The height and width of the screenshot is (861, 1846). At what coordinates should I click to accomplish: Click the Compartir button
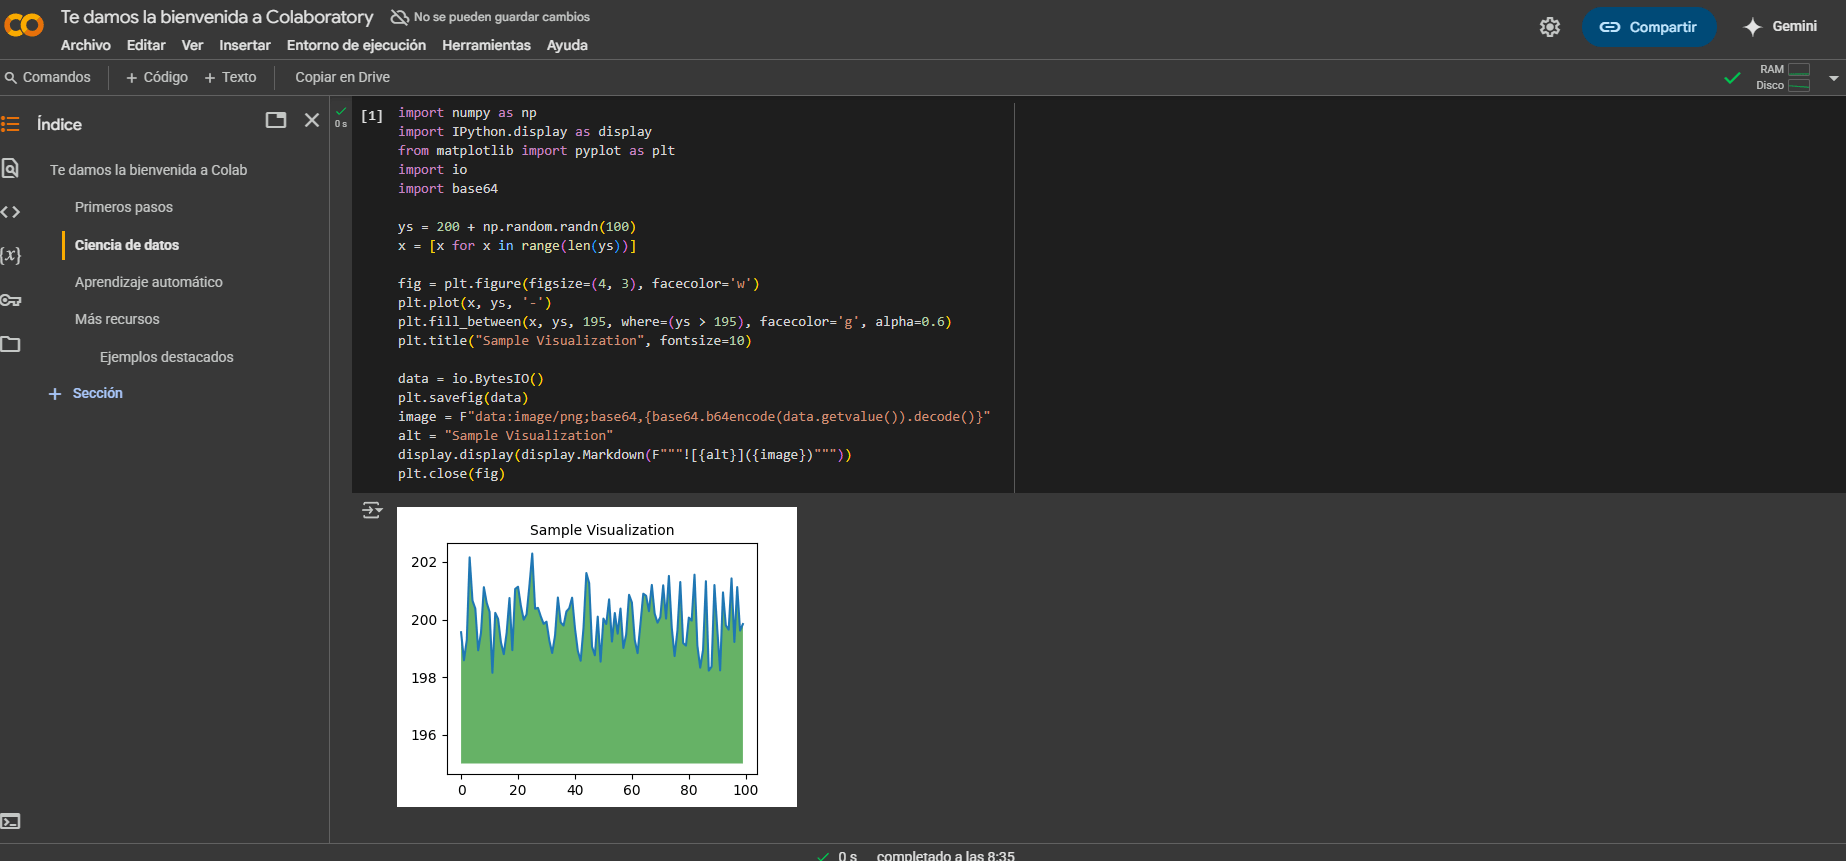click(1648, 27)
